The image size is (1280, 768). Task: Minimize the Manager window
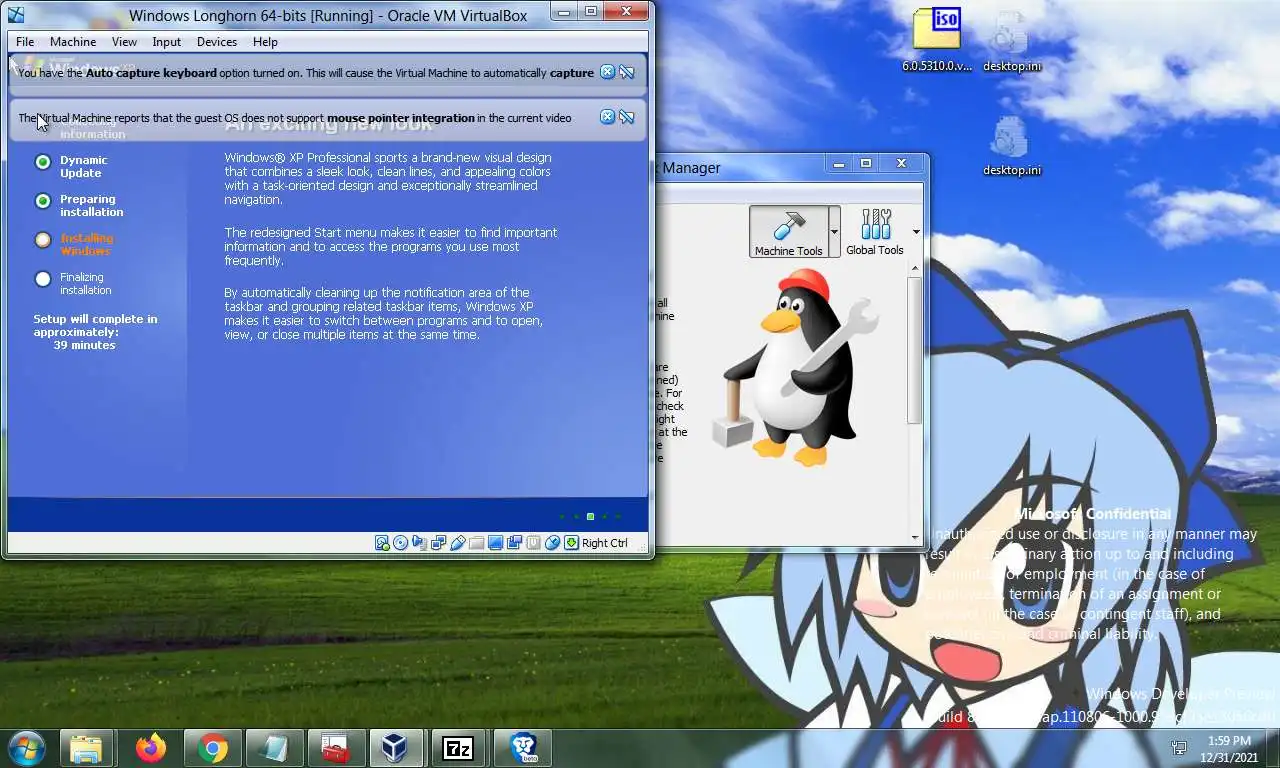[x=839, y=164]
